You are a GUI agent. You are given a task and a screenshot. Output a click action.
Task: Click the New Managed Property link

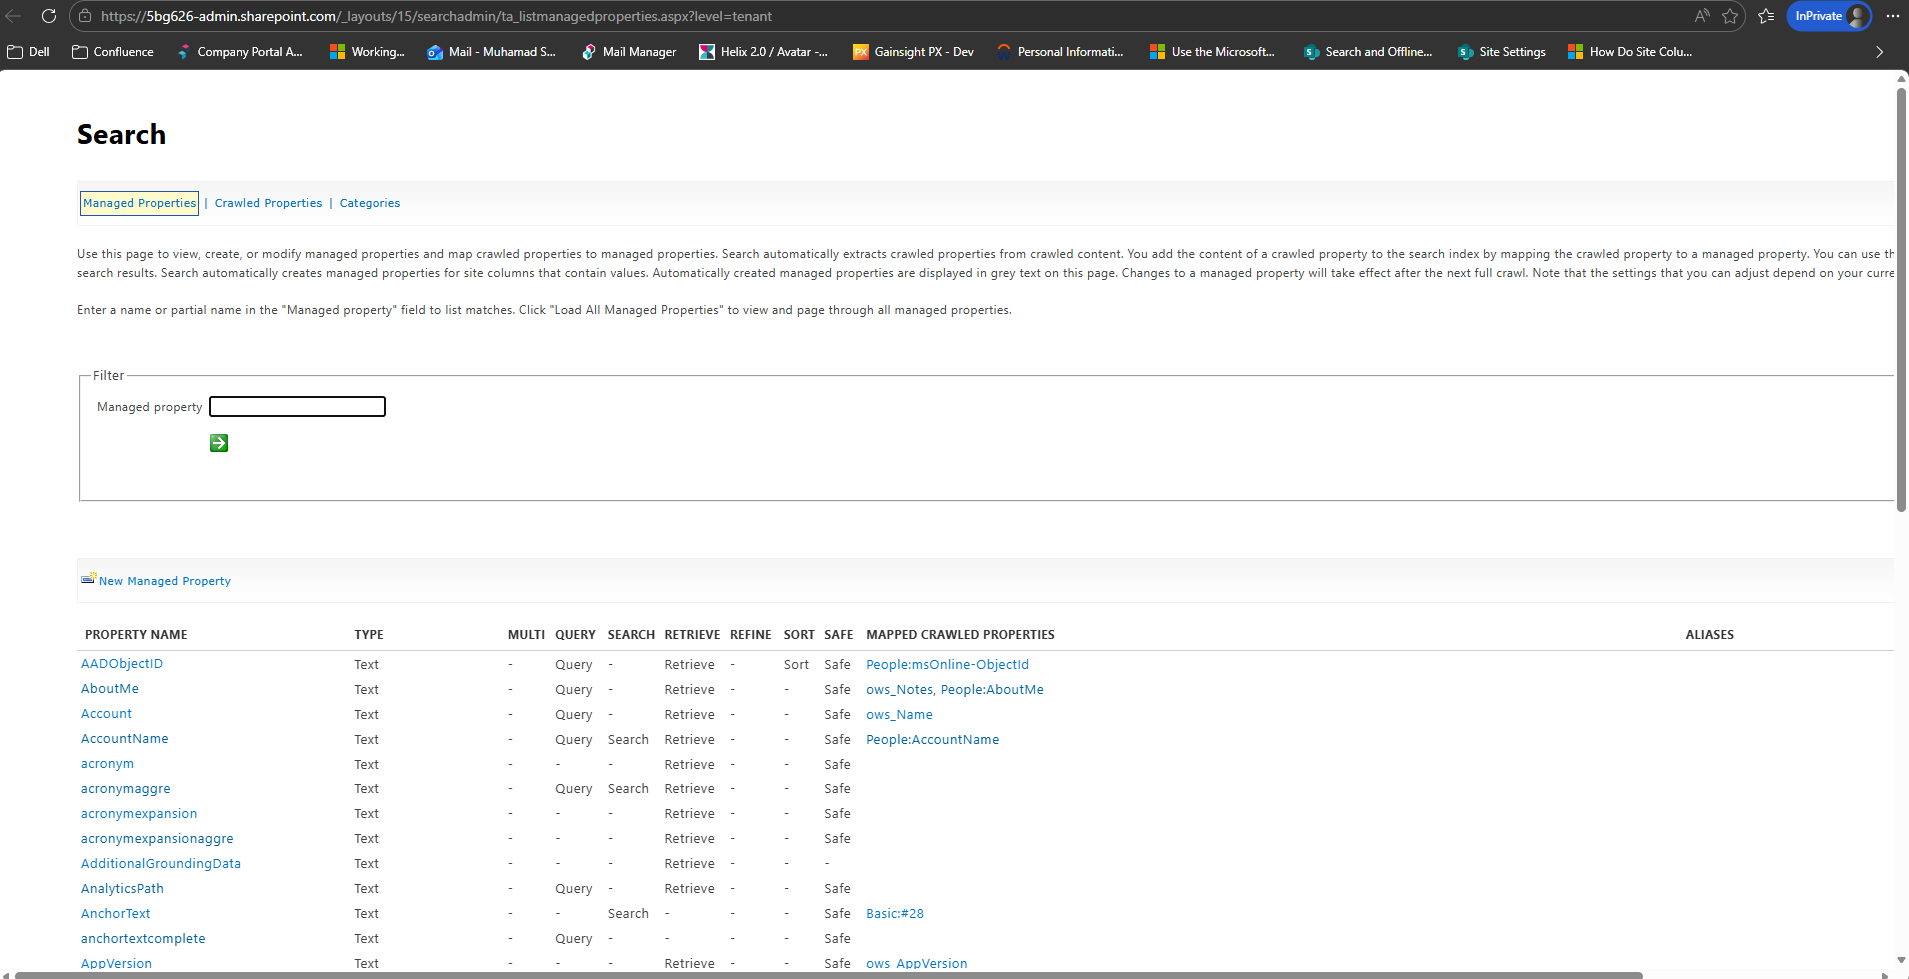[x=165, y=581]
